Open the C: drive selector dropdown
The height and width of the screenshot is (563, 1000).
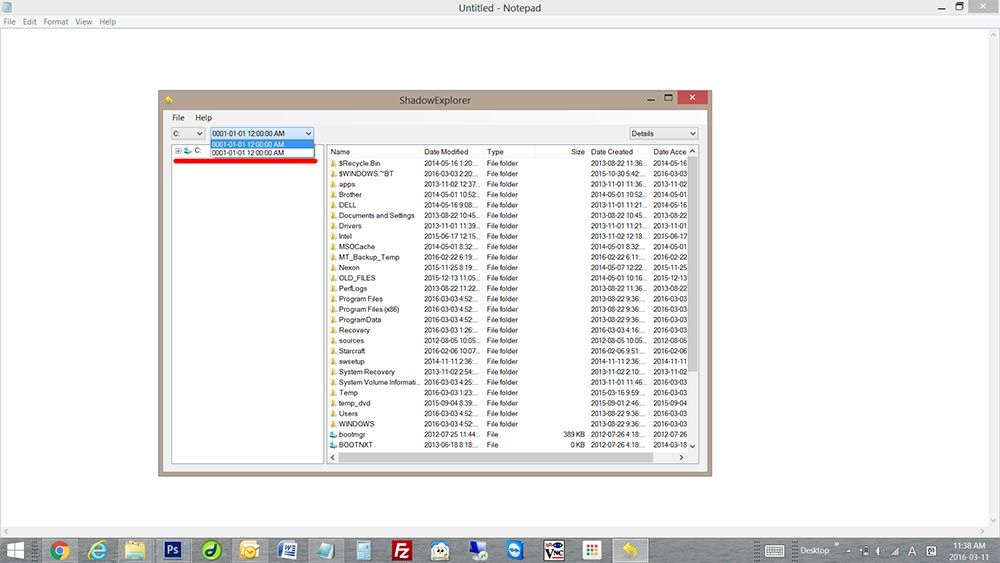point(188,133)
